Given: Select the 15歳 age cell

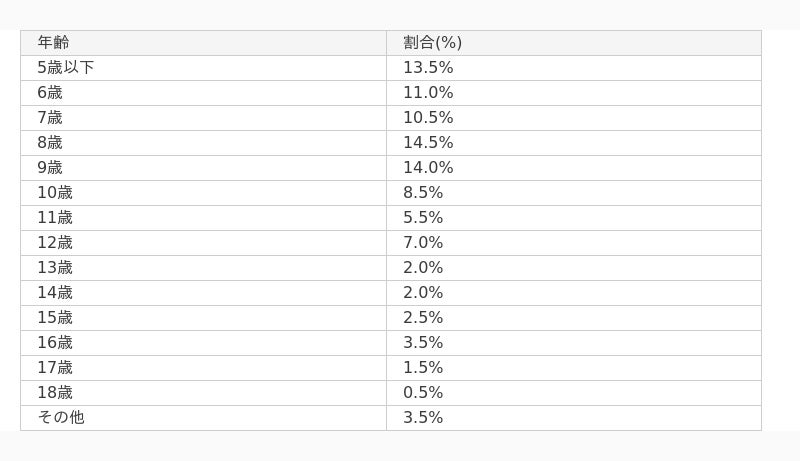Looking at the screenshot, I should point(55,318).
